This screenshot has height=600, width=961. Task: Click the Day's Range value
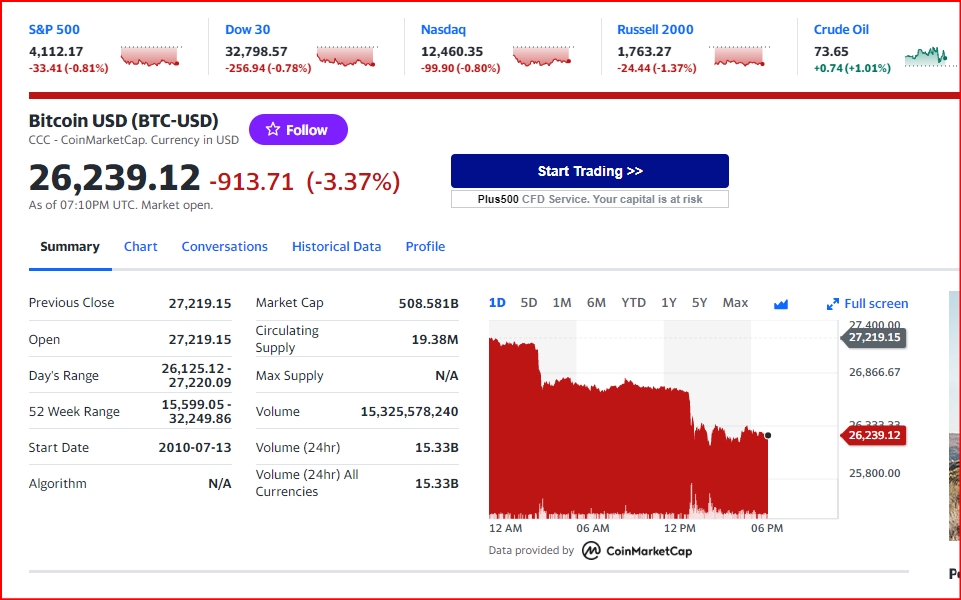[196, 375]
